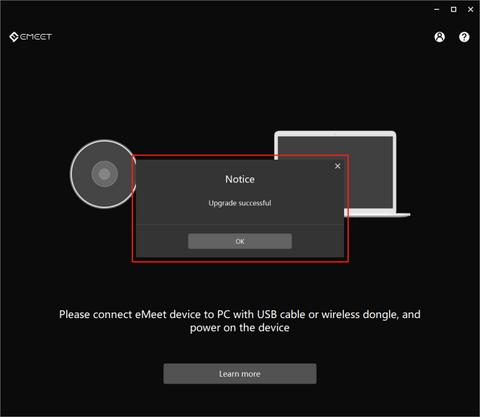This screenshot has height=417, width=480.
Task: Click the laptop illustration's base edge
Action: [378, 215]
